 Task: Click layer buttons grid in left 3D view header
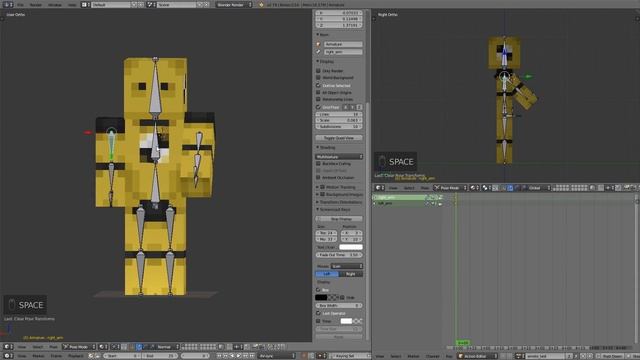click(x=199, y=347)
